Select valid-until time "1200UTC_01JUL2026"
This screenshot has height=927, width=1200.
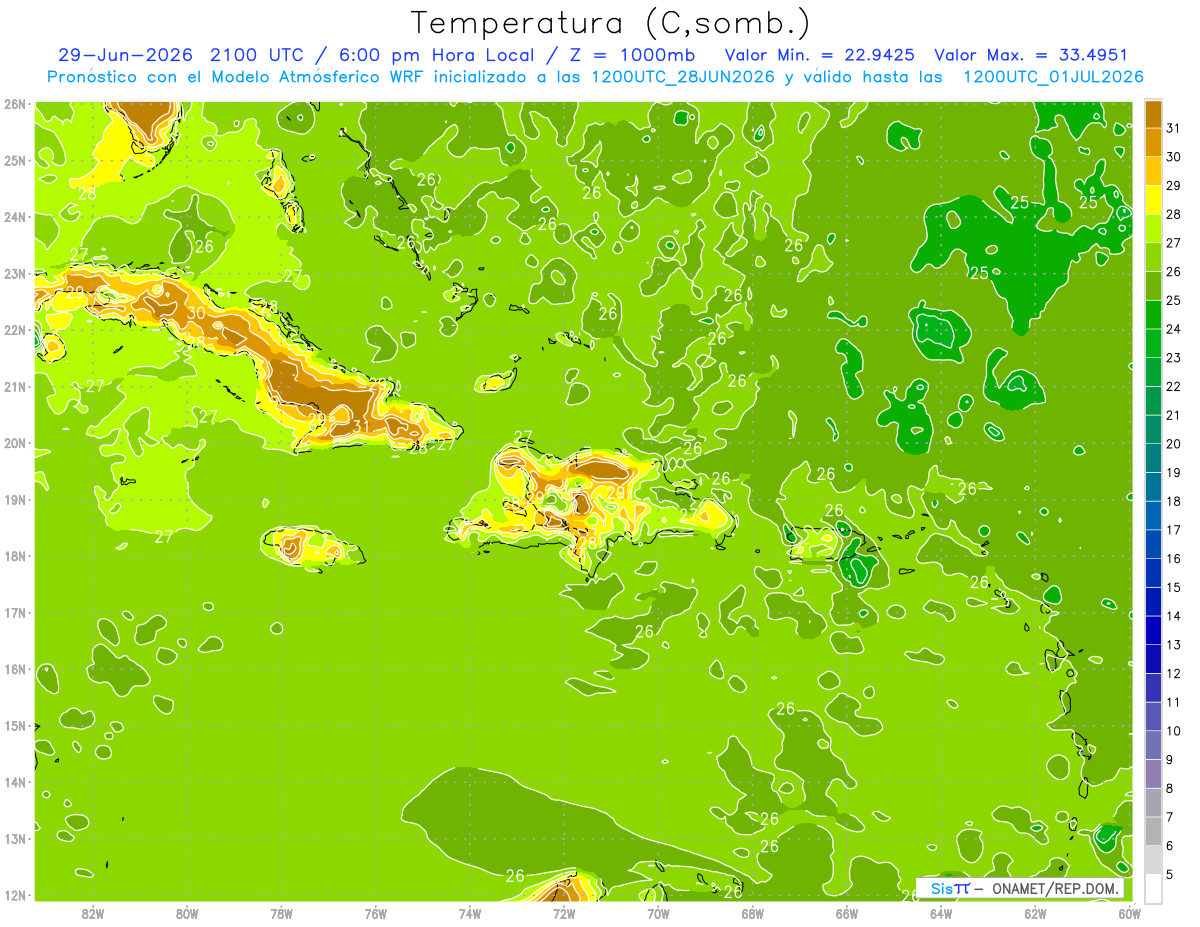[1053, 77]
